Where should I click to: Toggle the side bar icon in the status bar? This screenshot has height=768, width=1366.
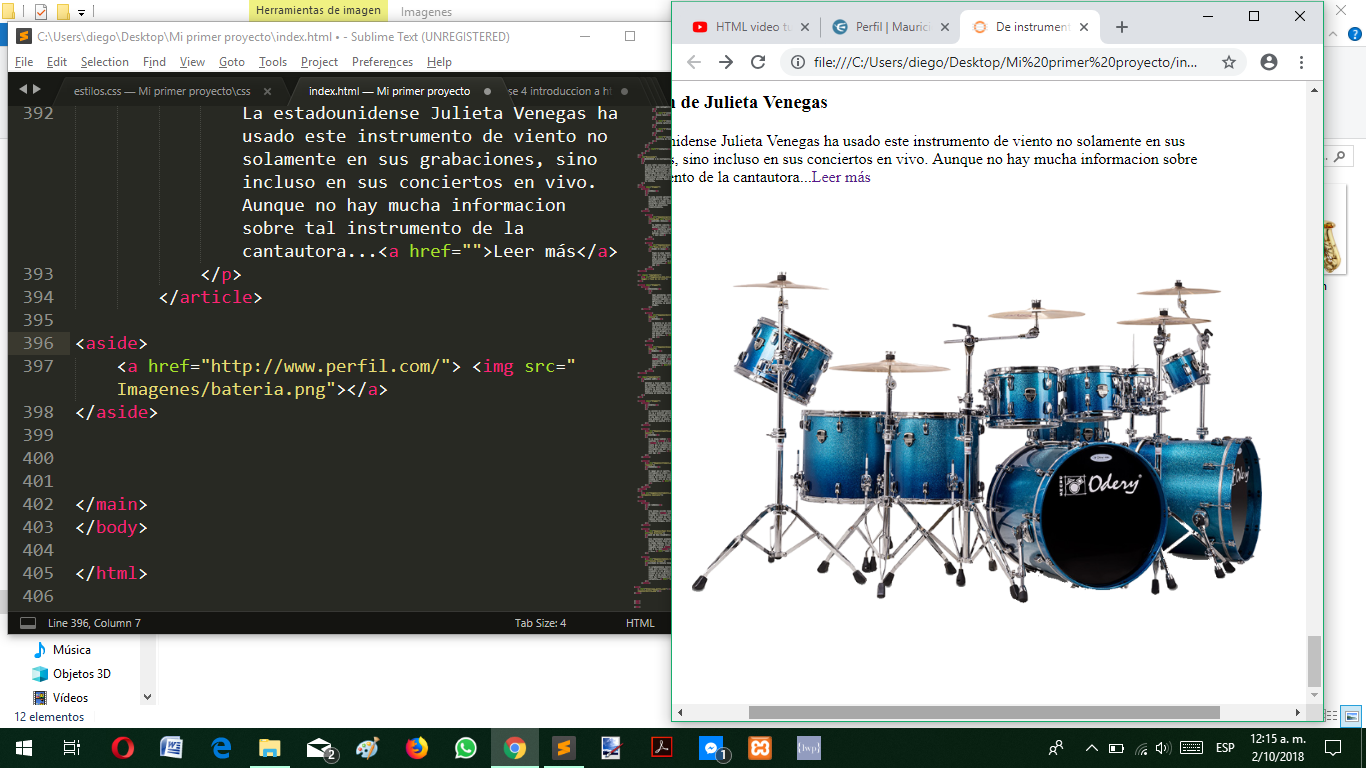click(28, 623)
